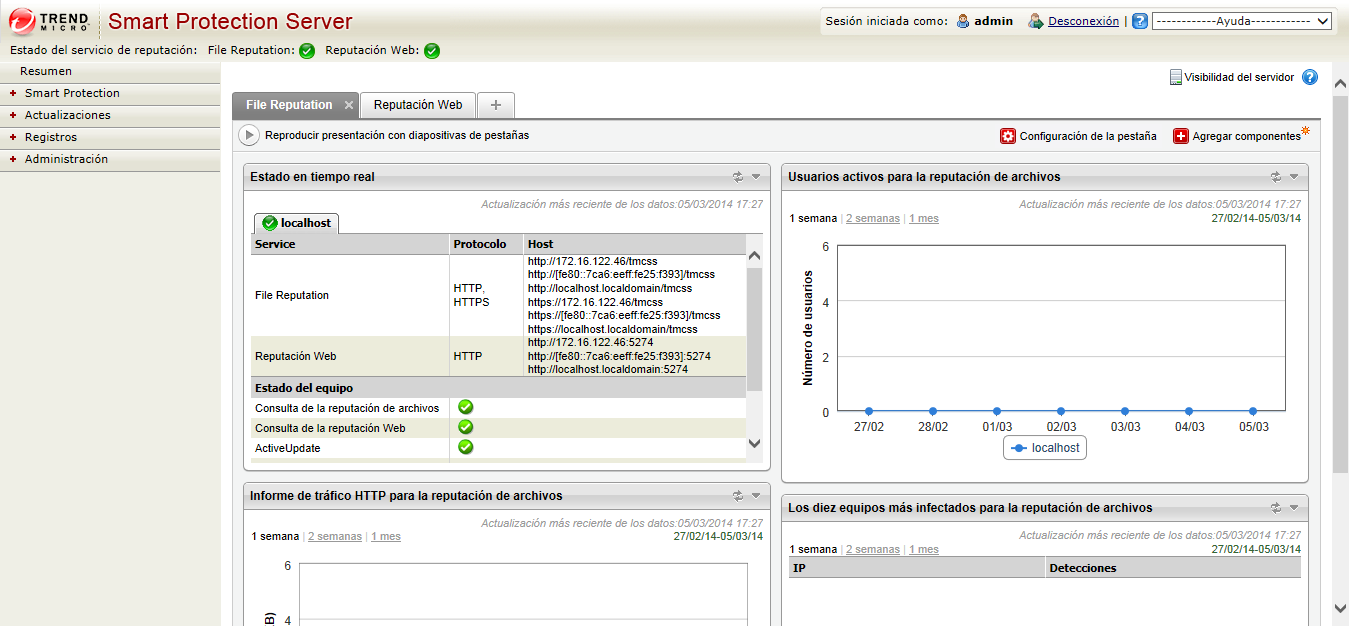The width and height of the screenshot is (1349, 626).
Task: Show 2 semanas in Usuarios activos chart
Action: click(873, 218)
